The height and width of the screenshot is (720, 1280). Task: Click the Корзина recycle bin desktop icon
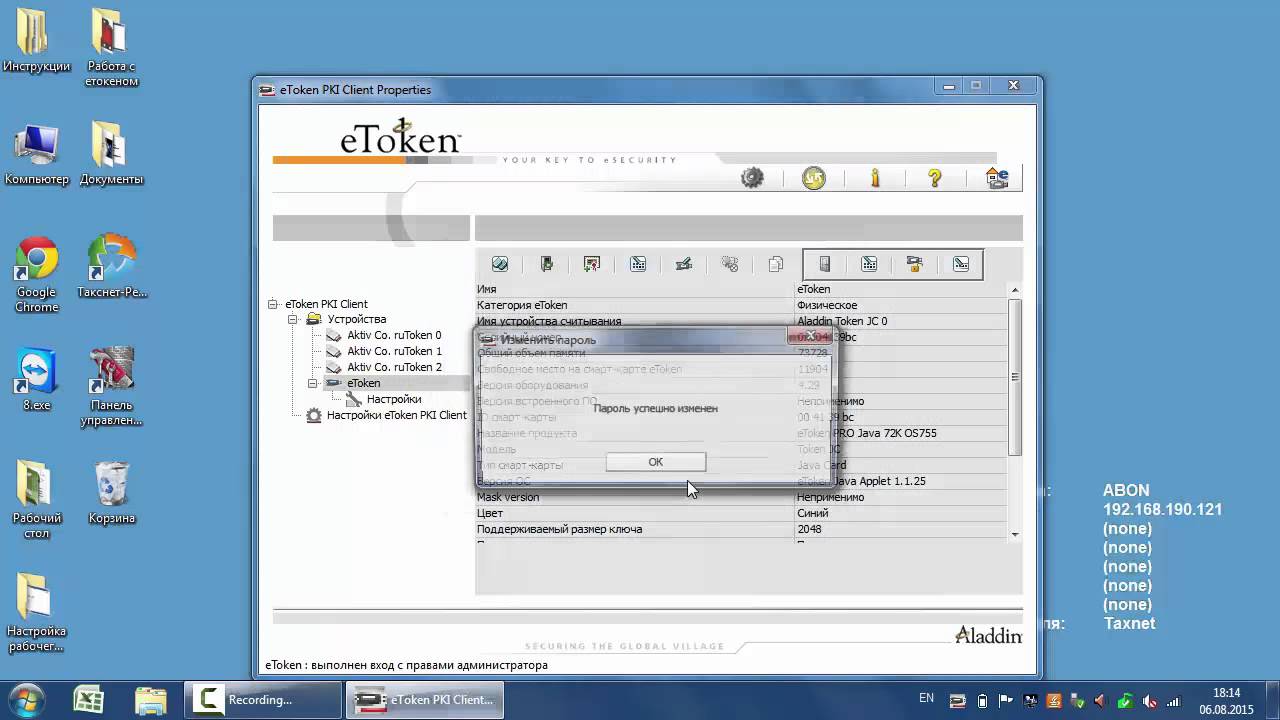(112, 493)
